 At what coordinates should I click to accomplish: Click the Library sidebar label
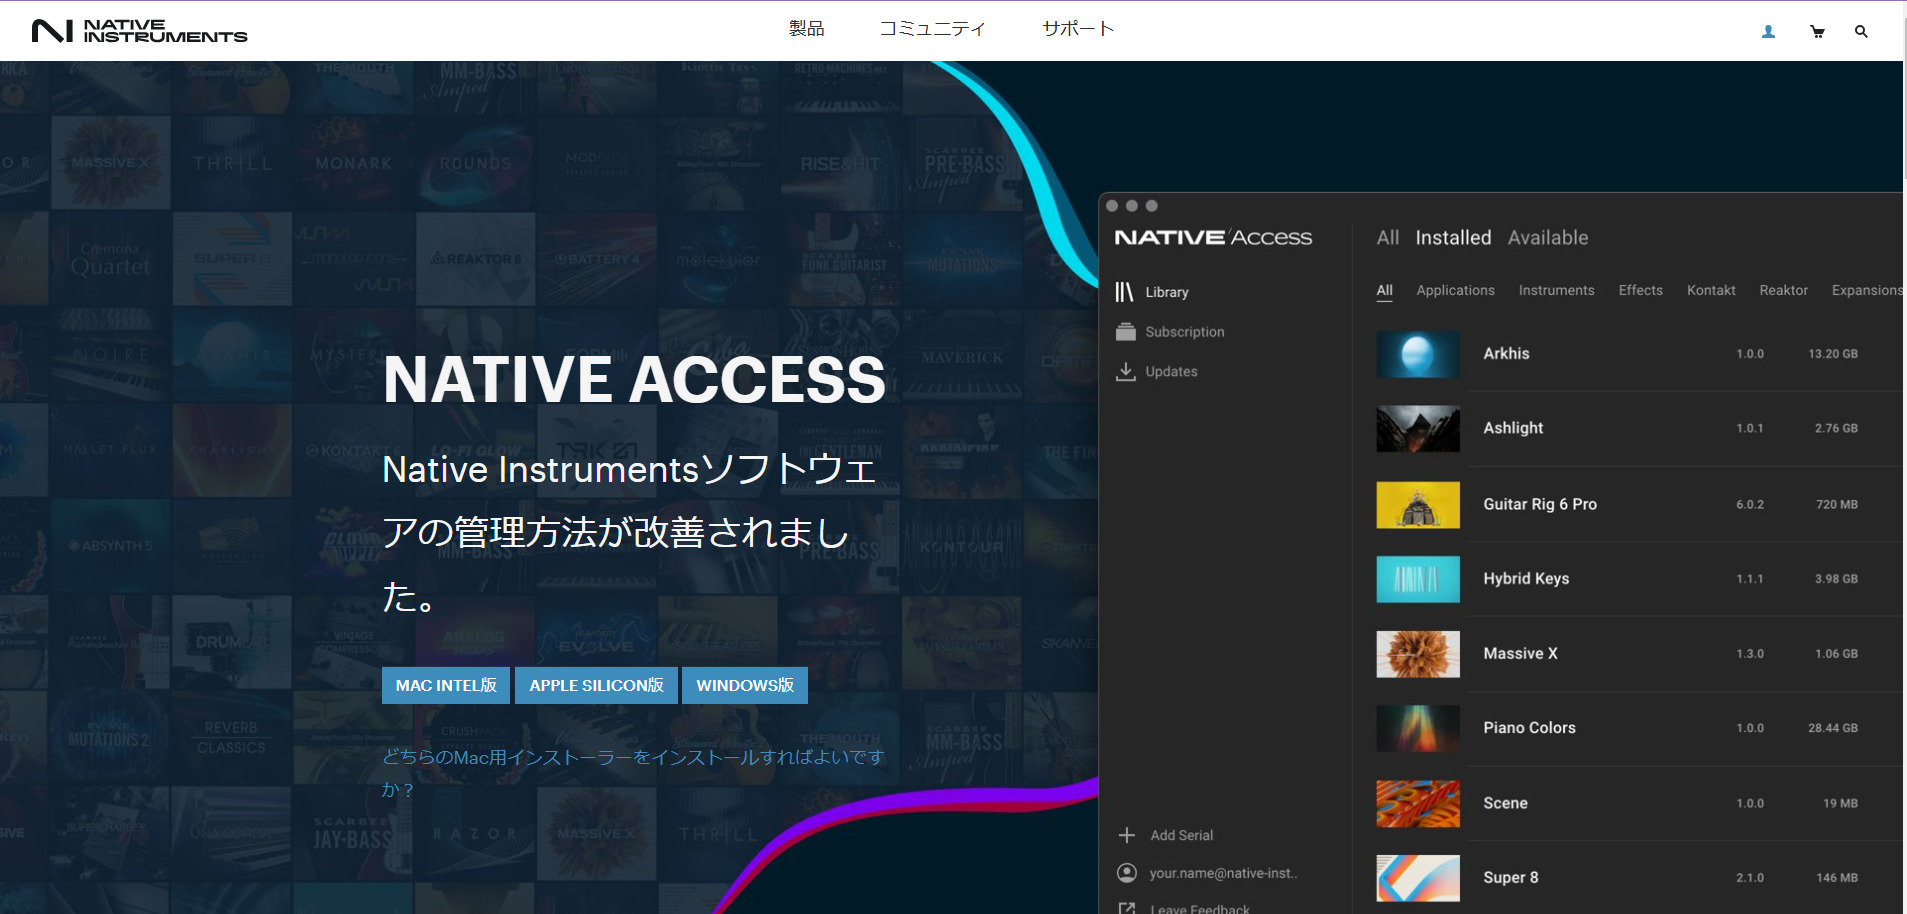(x=1167, y=292)
